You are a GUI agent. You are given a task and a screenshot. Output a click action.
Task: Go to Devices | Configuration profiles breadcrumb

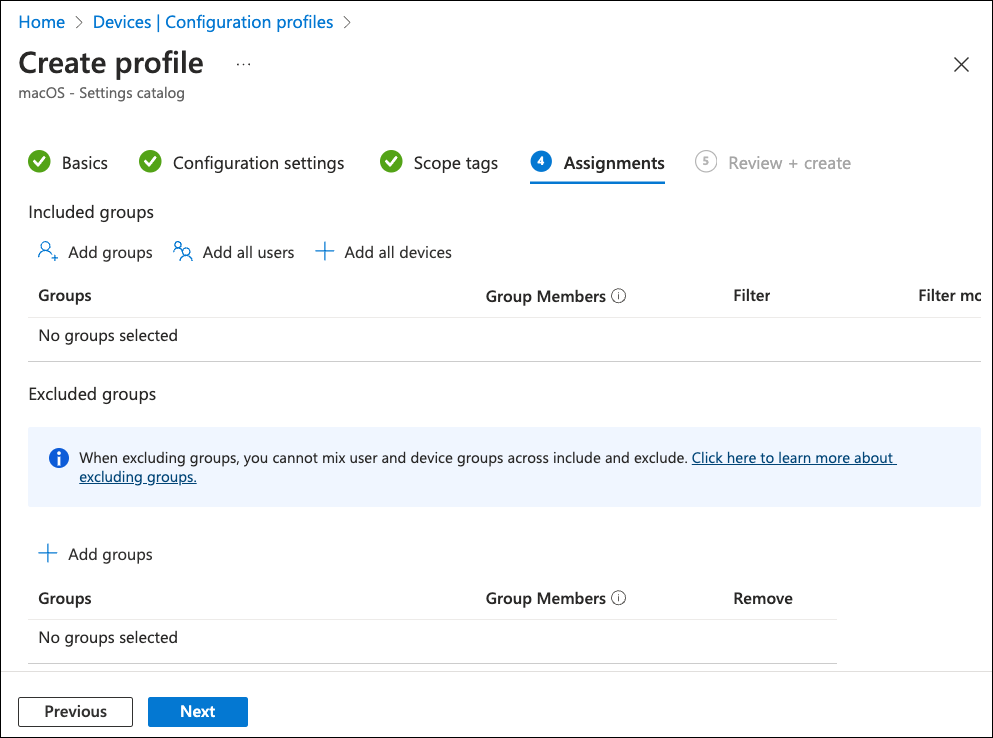(213, 22)
